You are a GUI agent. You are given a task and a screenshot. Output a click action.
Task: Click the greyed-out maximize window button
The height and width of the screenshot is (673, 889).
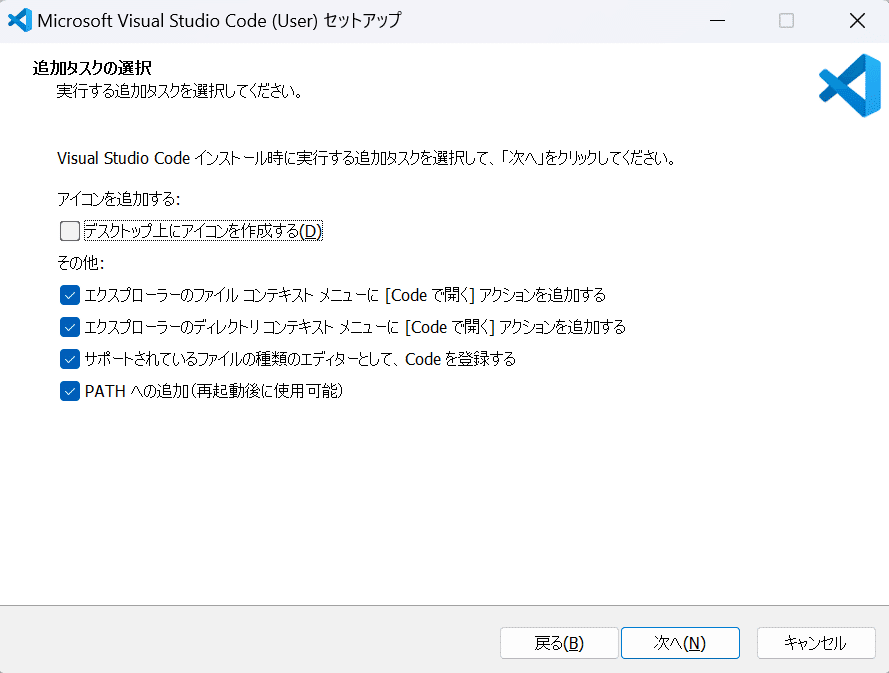click(x=787, y=20)
